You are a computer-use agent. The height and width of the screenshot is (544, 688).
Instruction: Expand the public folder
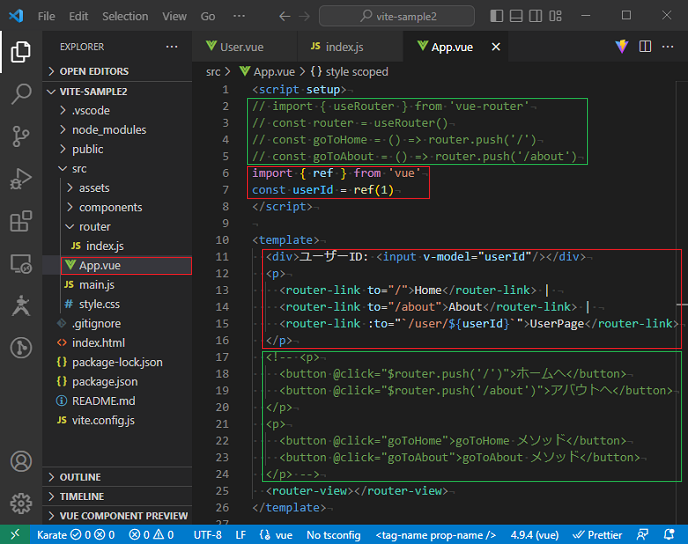coord(117,149)
